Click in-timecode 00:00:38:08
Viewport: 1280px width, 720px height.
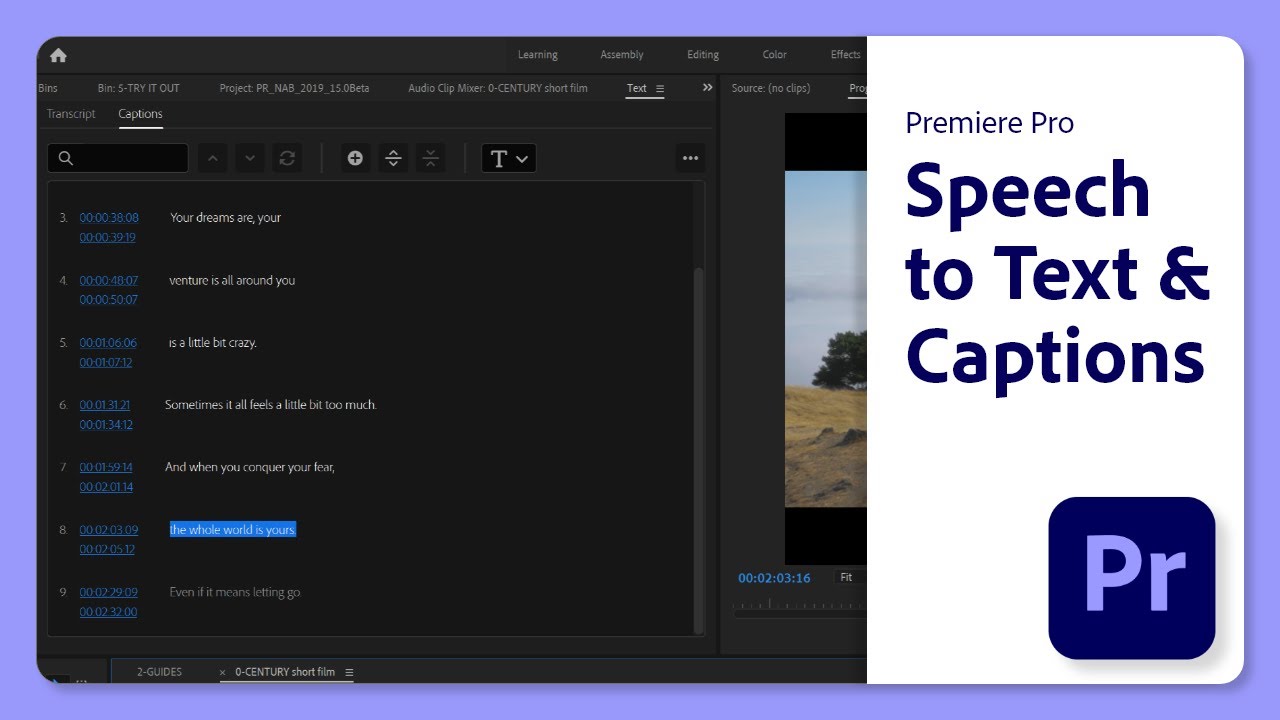pyautogui.click(x=109, y=218)
